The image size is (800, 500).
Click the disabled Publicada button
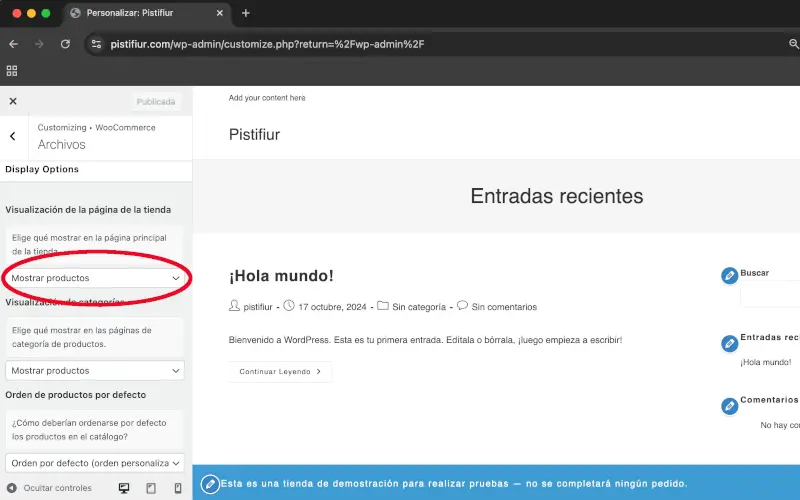[156, 102]
